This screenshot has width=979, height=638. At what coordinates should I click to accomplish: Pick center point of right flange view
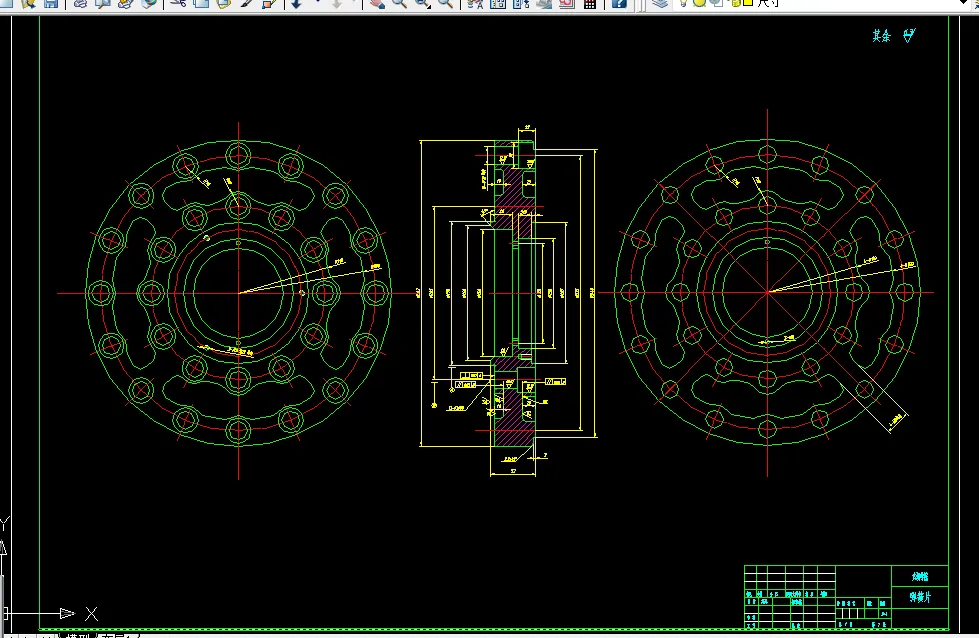coord(767,292)
